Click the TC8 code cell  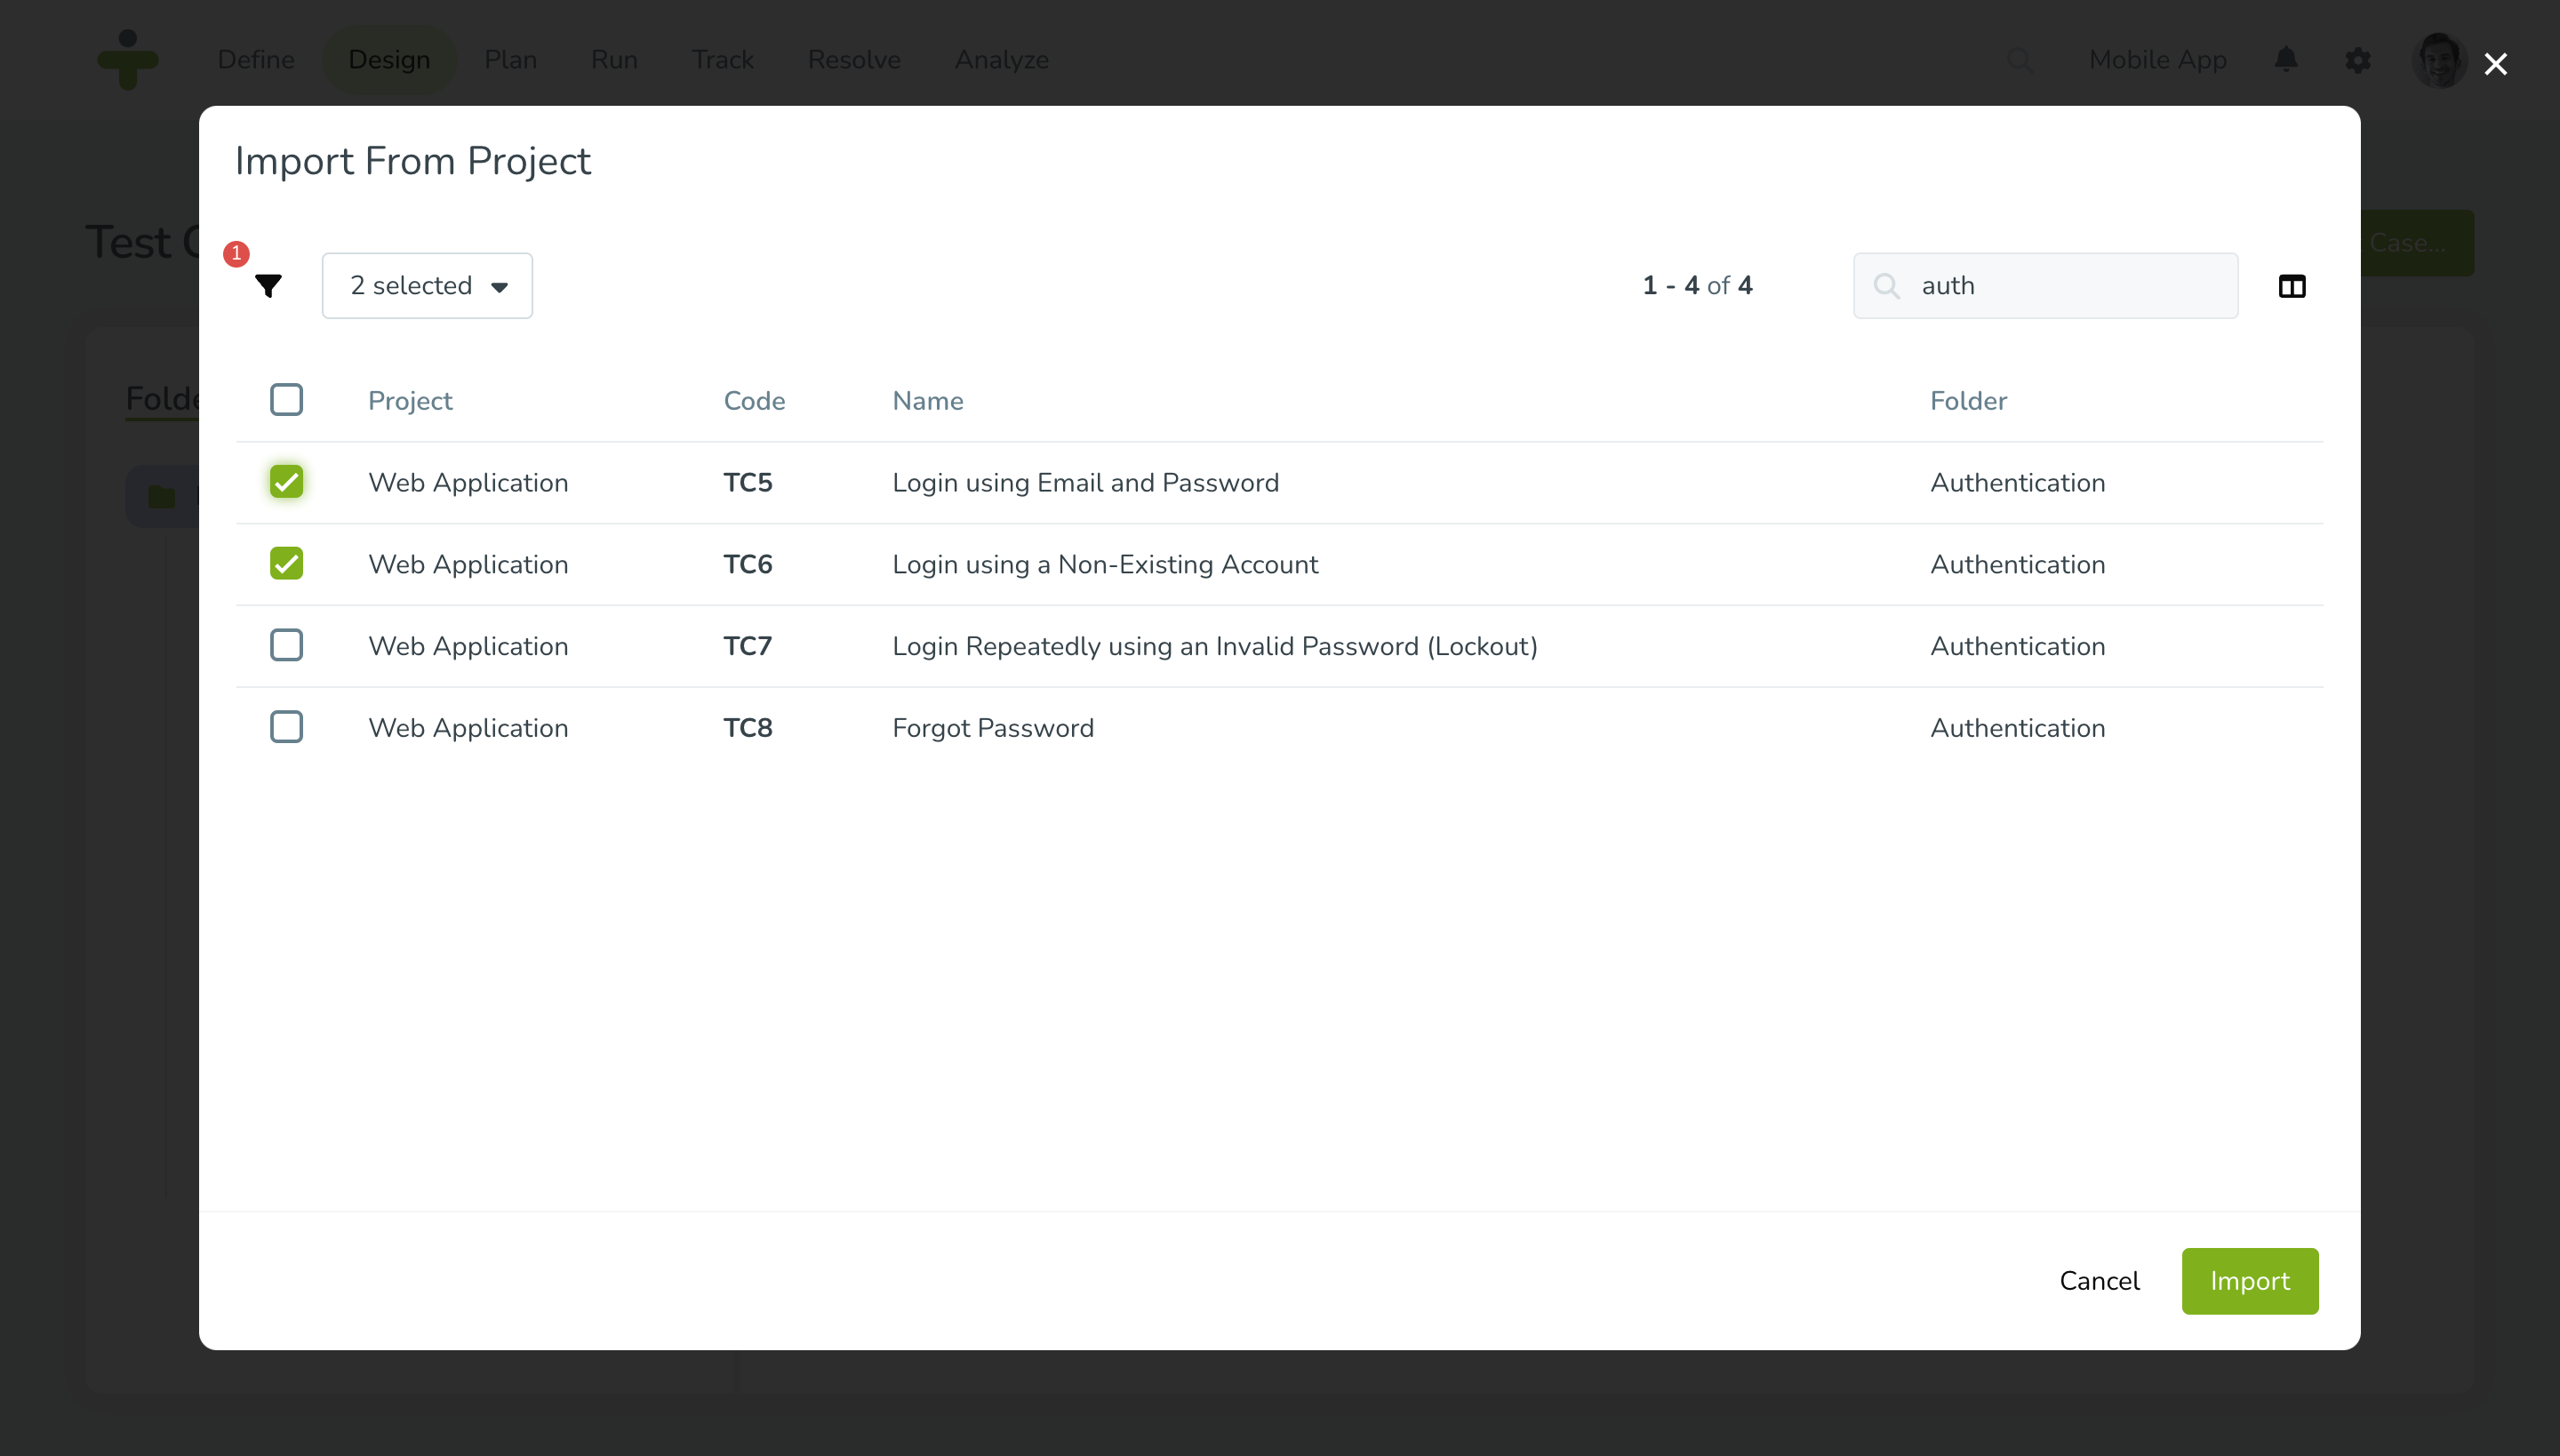pos(748,729)
